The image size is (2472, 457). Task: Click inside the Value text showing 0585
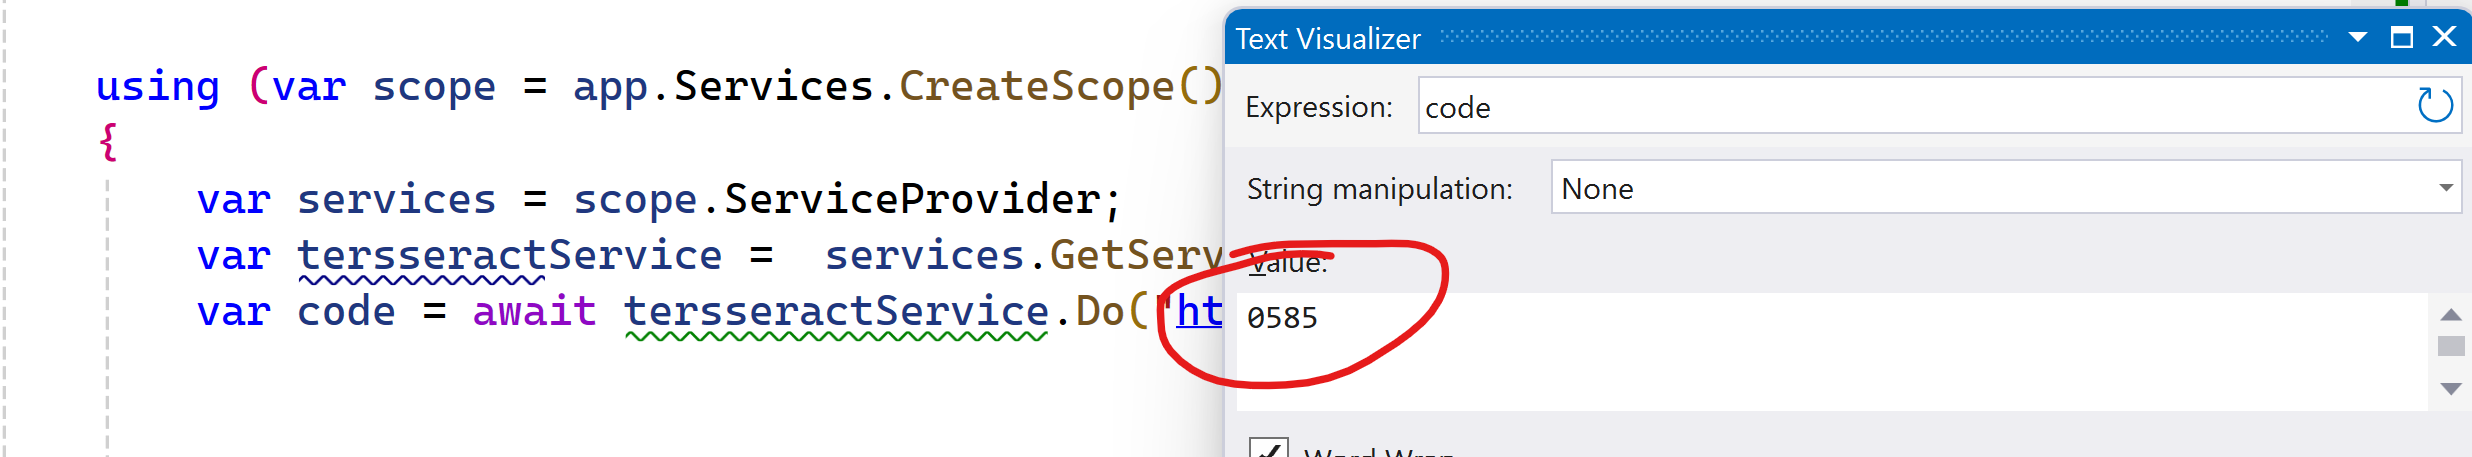(1282, 318)
